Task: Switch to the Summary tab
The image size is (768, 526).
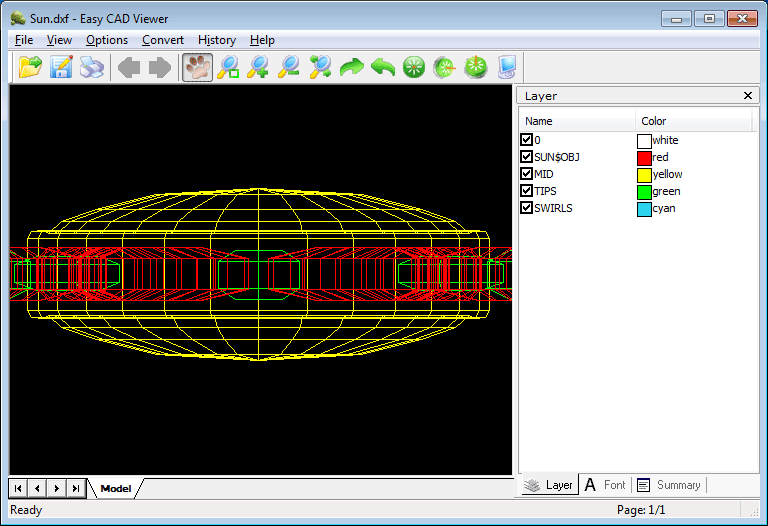Action: [669, 485]
